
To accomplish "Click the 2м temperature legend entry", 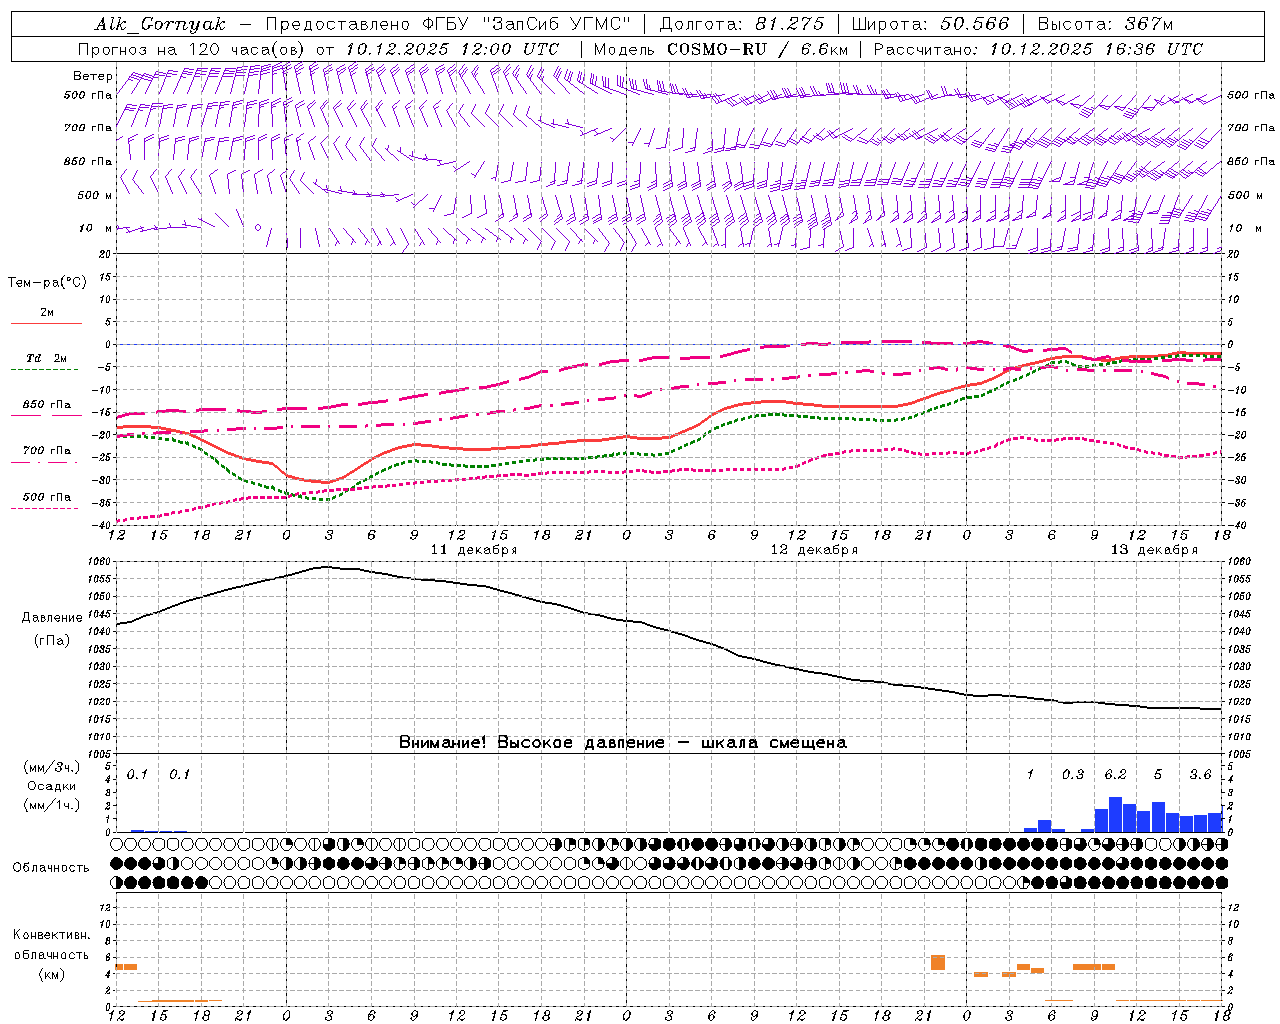I will pos(47,313).
